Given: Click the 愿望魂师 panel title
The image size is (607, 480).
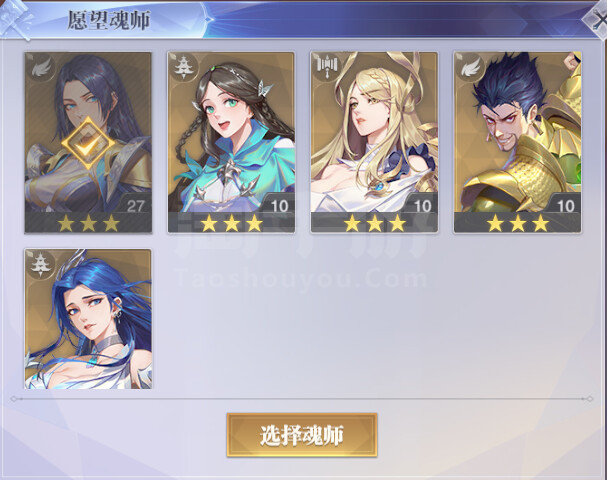Looking at the screenshot, I should (108, 20).
